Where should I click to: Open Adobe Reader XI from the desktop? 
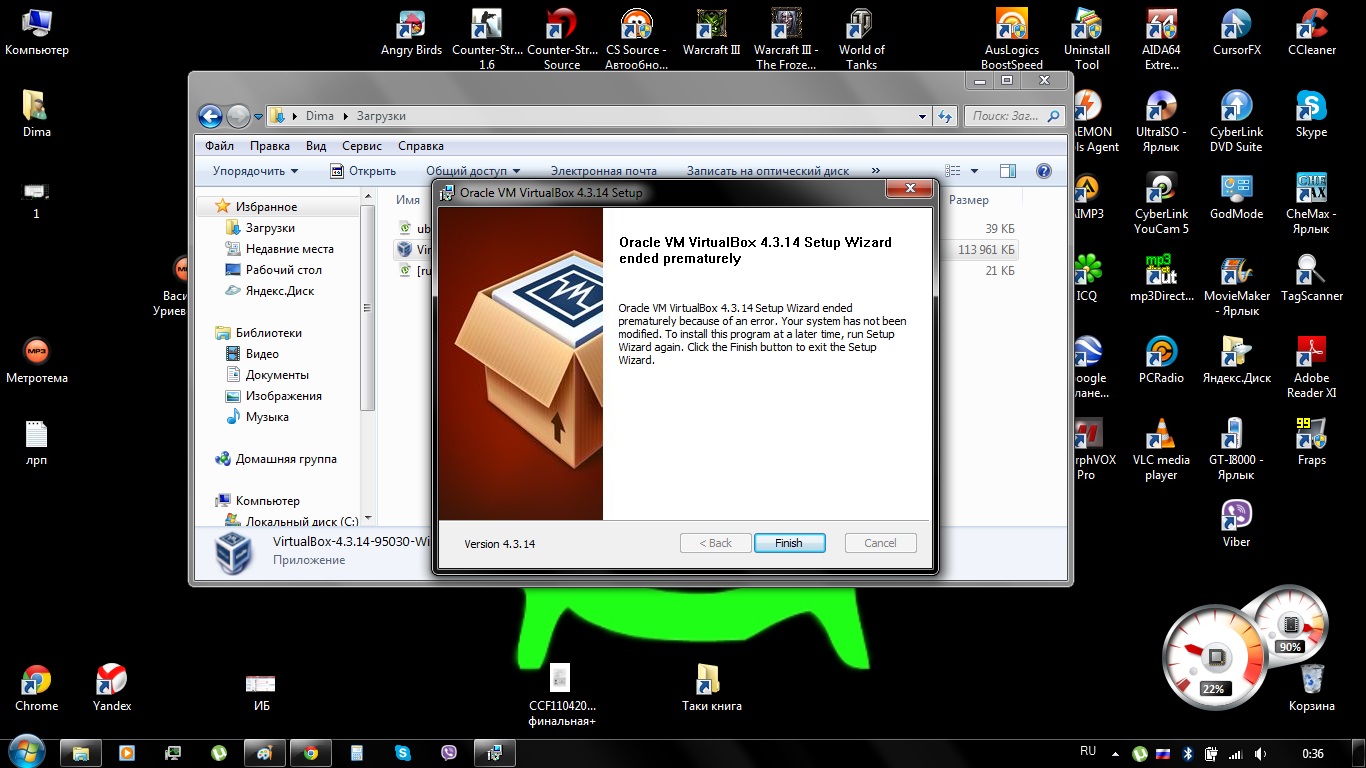click(x=1312, y=369)
